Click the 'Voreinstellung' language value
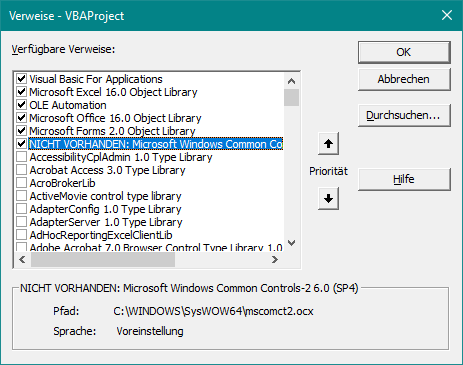The width and height of the screenshot is (463, 365). point(150,331)
